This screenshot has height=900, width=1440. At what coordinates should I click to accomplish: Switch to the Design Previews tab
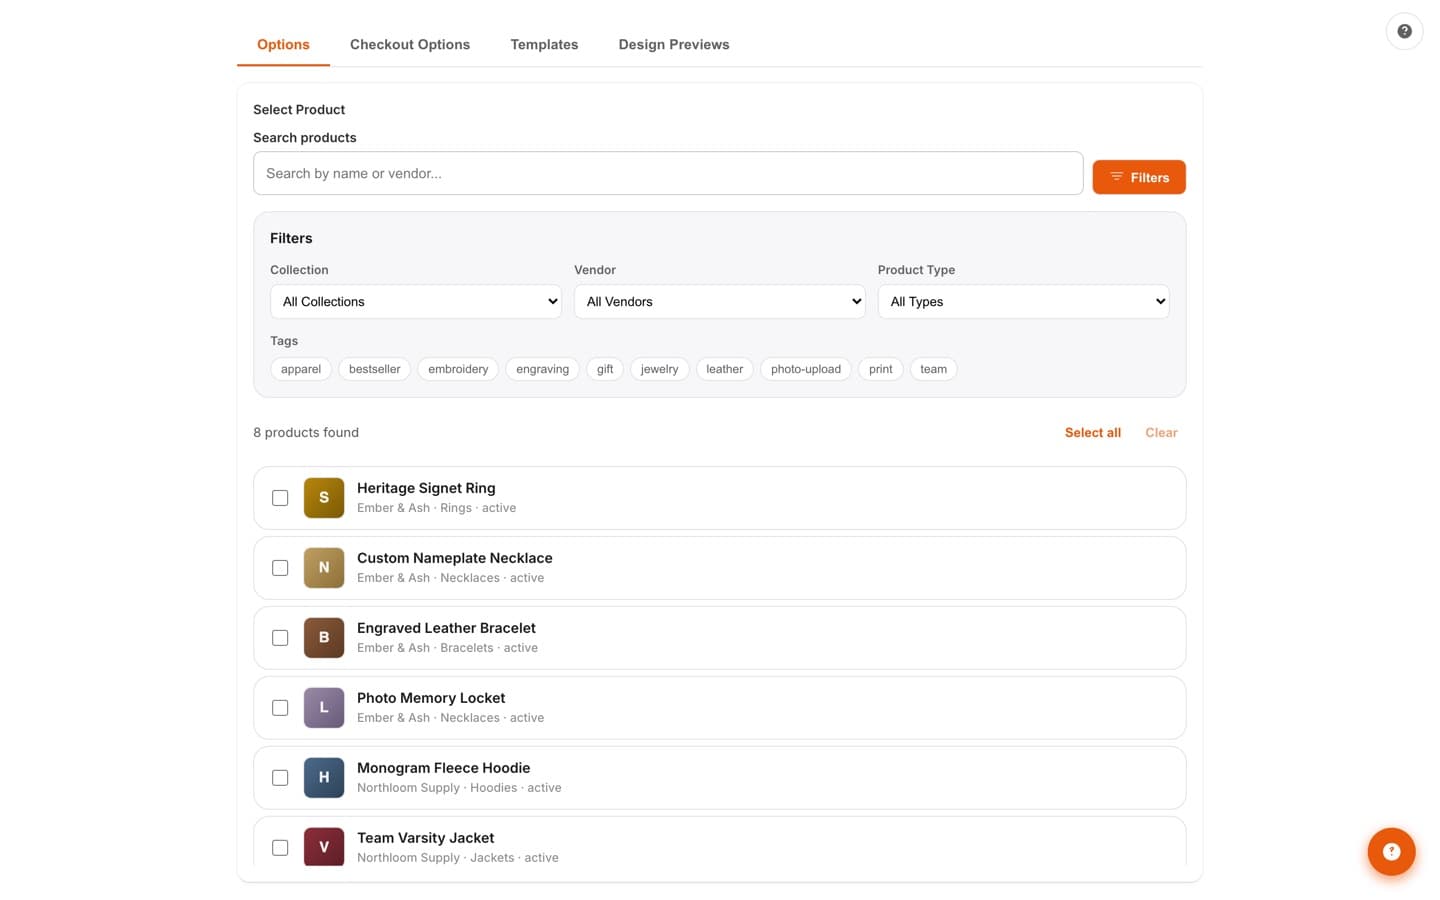(674, 44)
